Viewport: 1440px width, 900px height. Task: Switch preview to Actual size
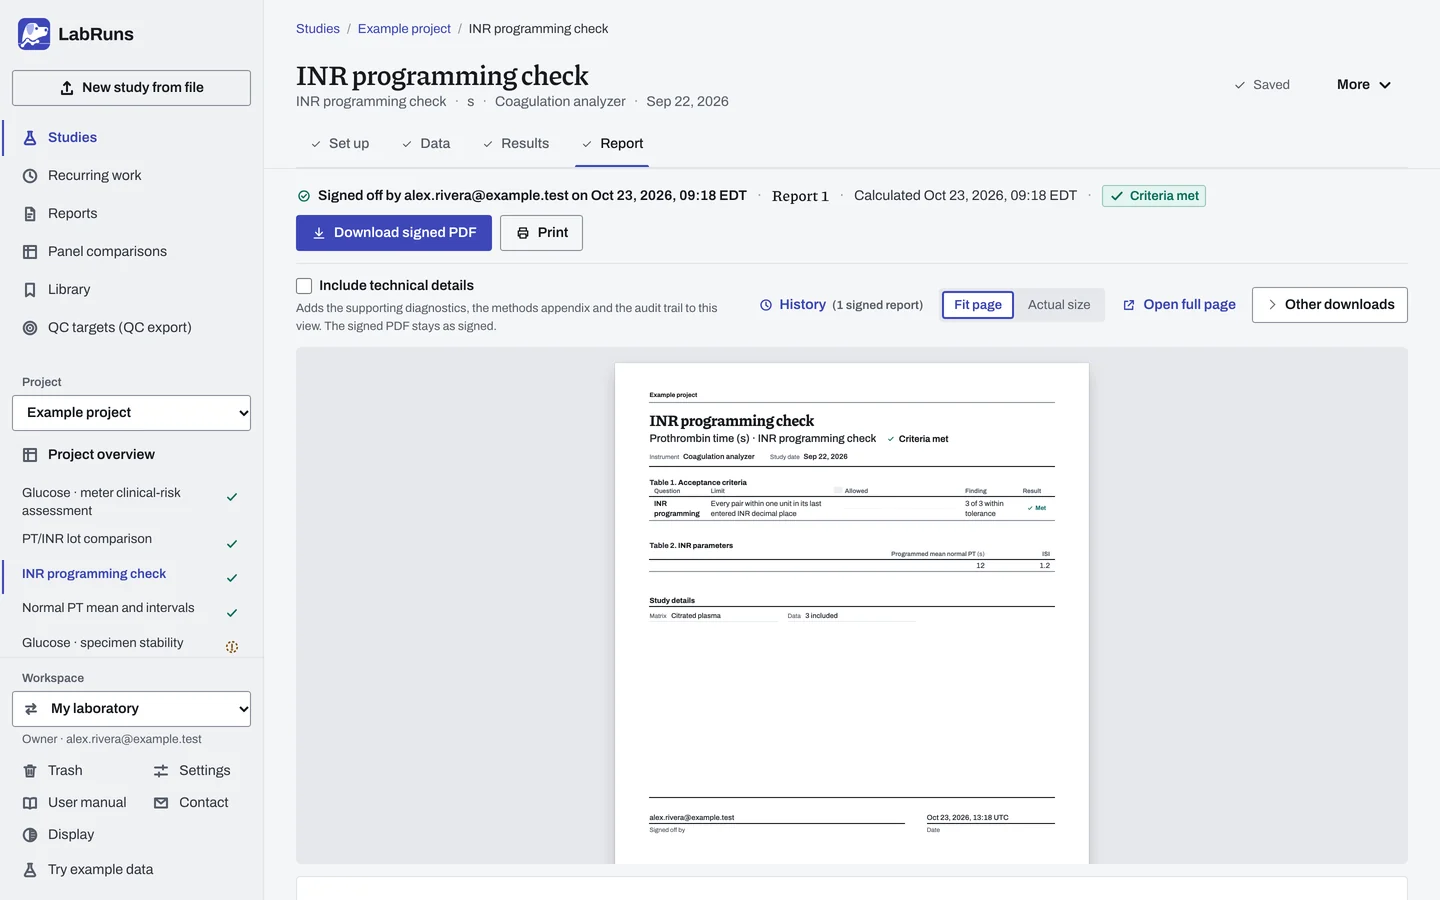click(1059, 305)
